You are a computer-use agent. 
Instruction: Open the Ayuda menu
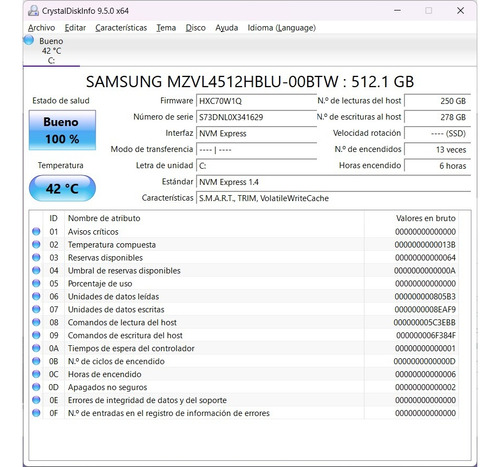coord(227,28)
